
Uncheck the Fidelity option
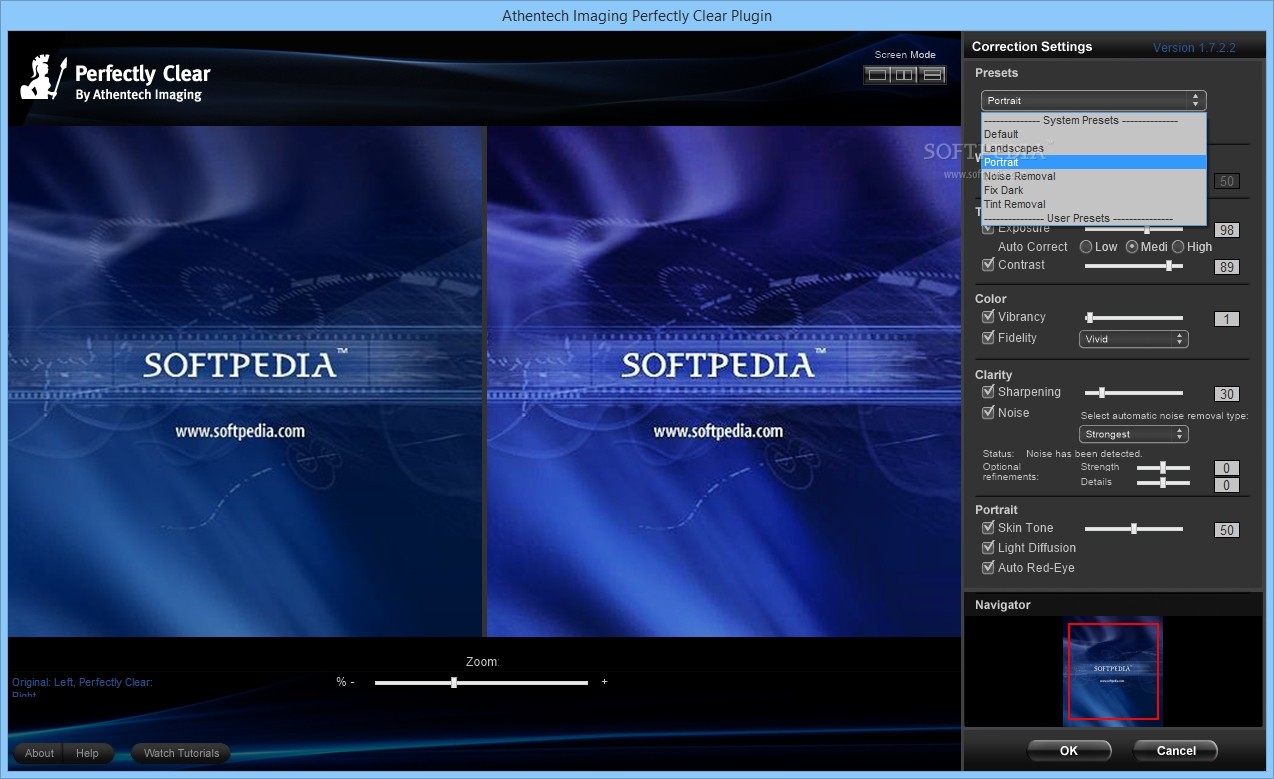988,338
